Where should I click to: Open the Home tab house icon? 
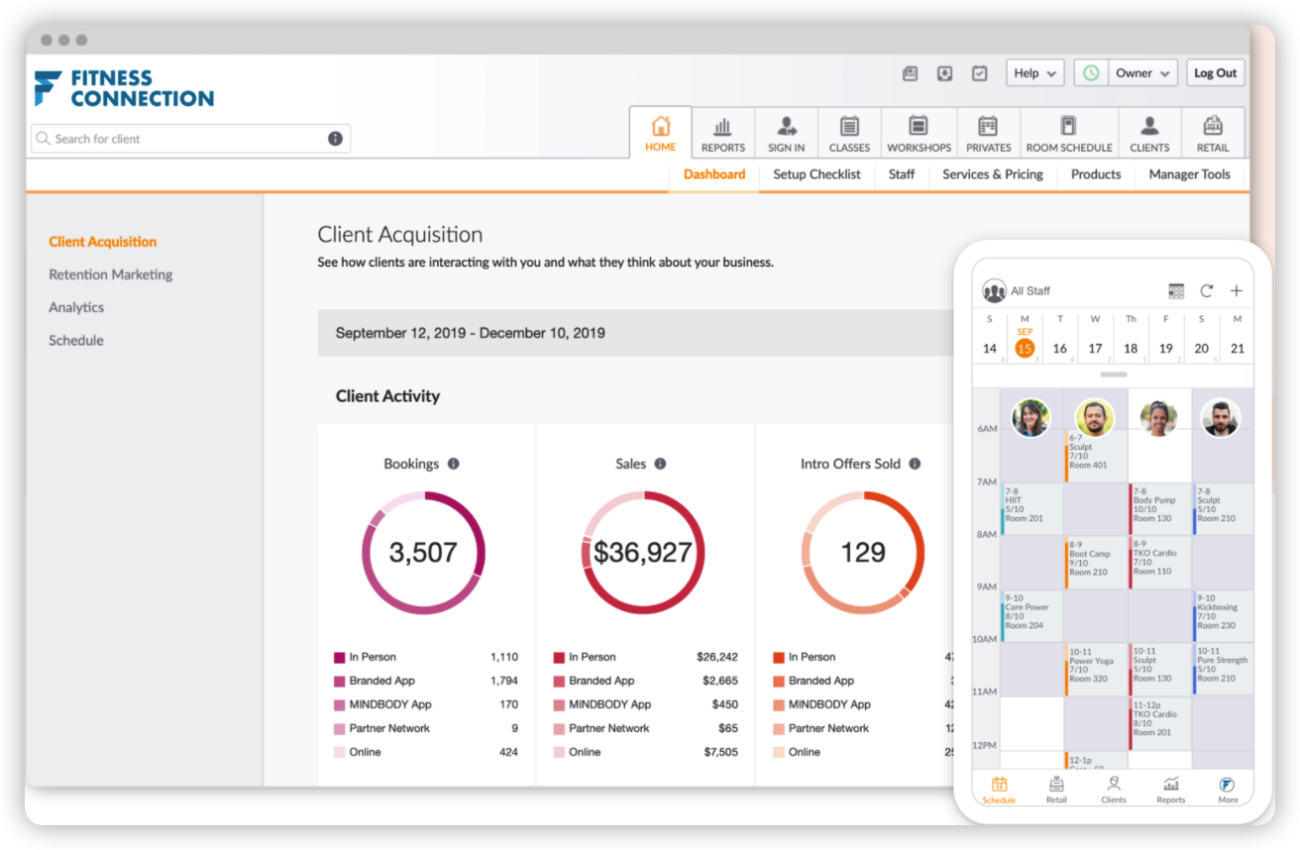(660, 127)
